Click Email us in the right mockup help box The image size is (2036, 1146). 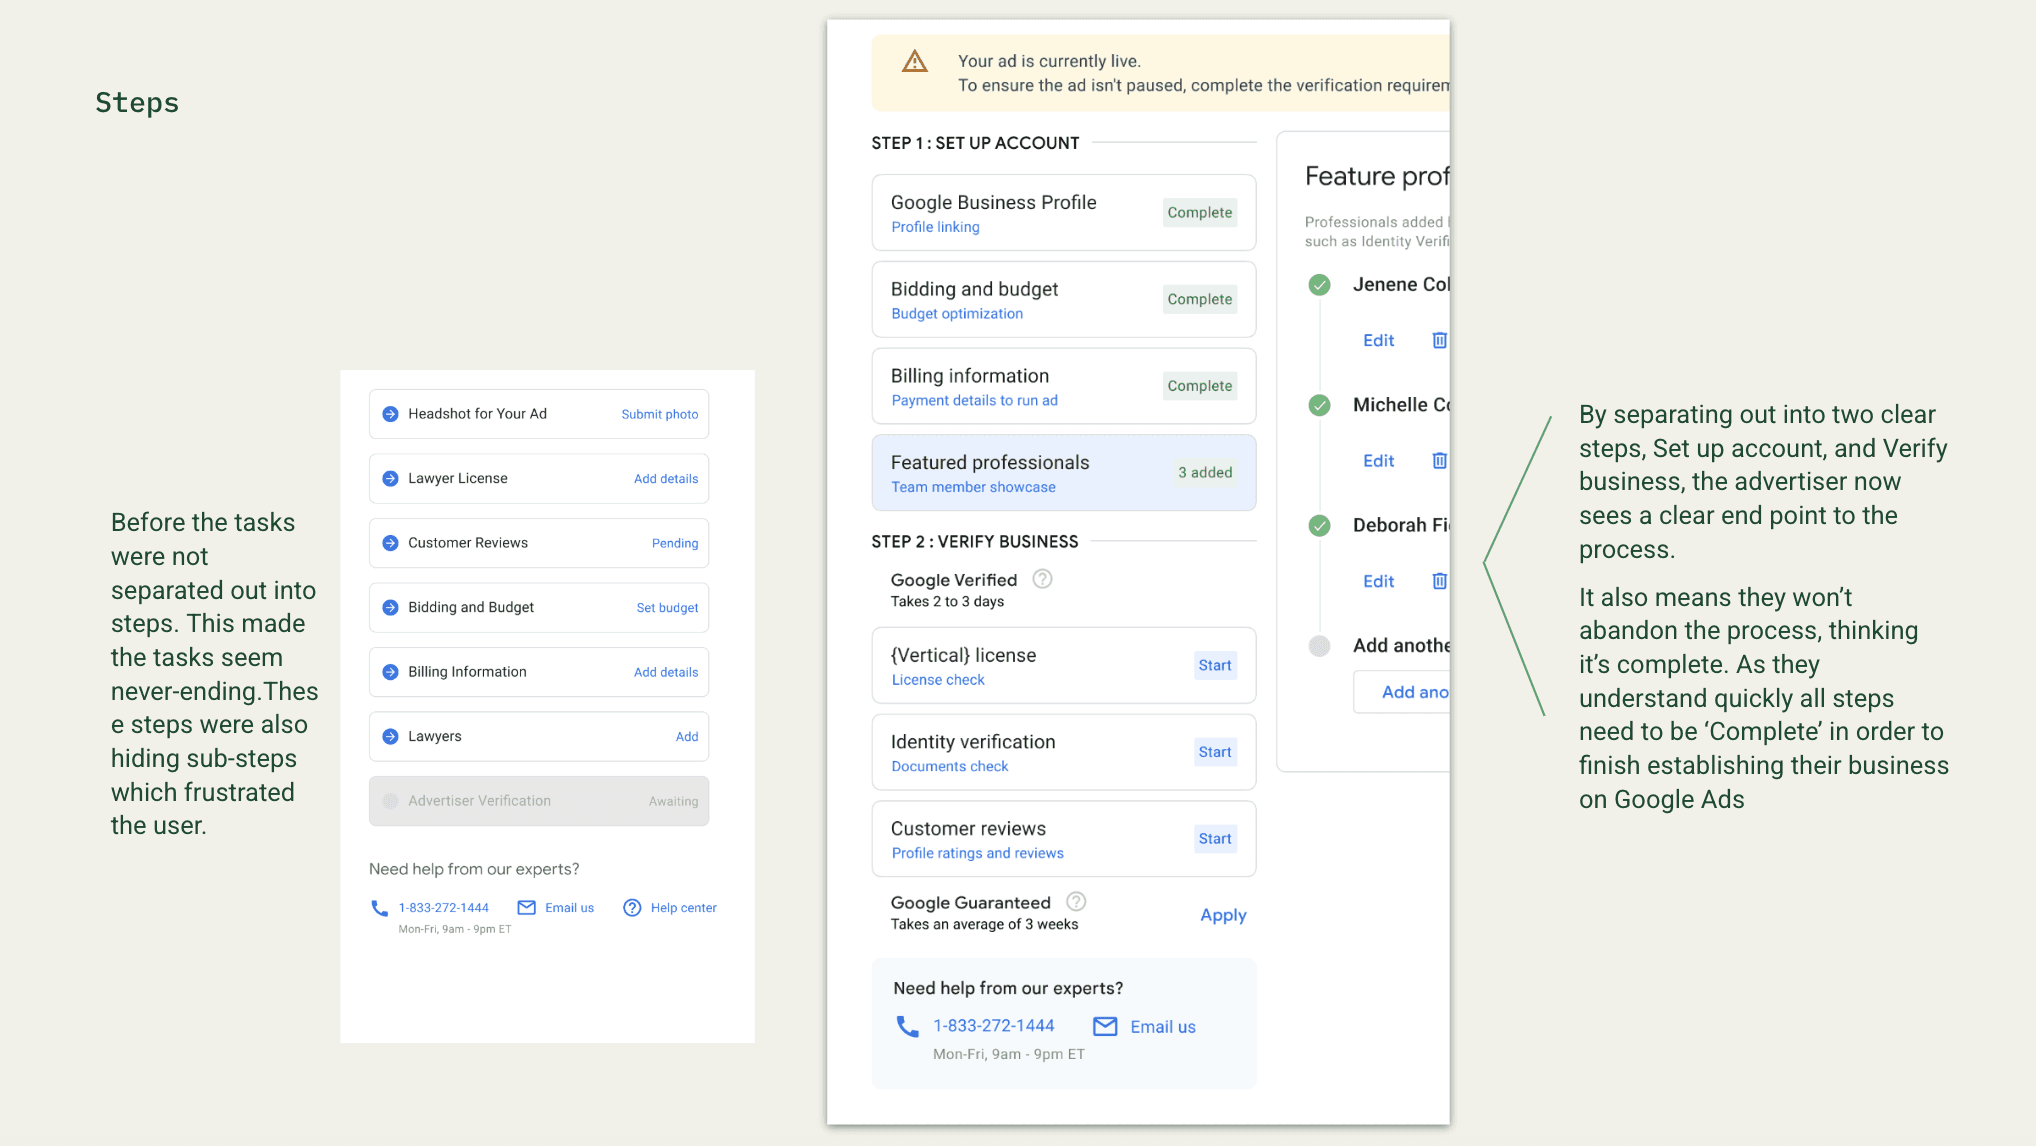point(1163,1027)
